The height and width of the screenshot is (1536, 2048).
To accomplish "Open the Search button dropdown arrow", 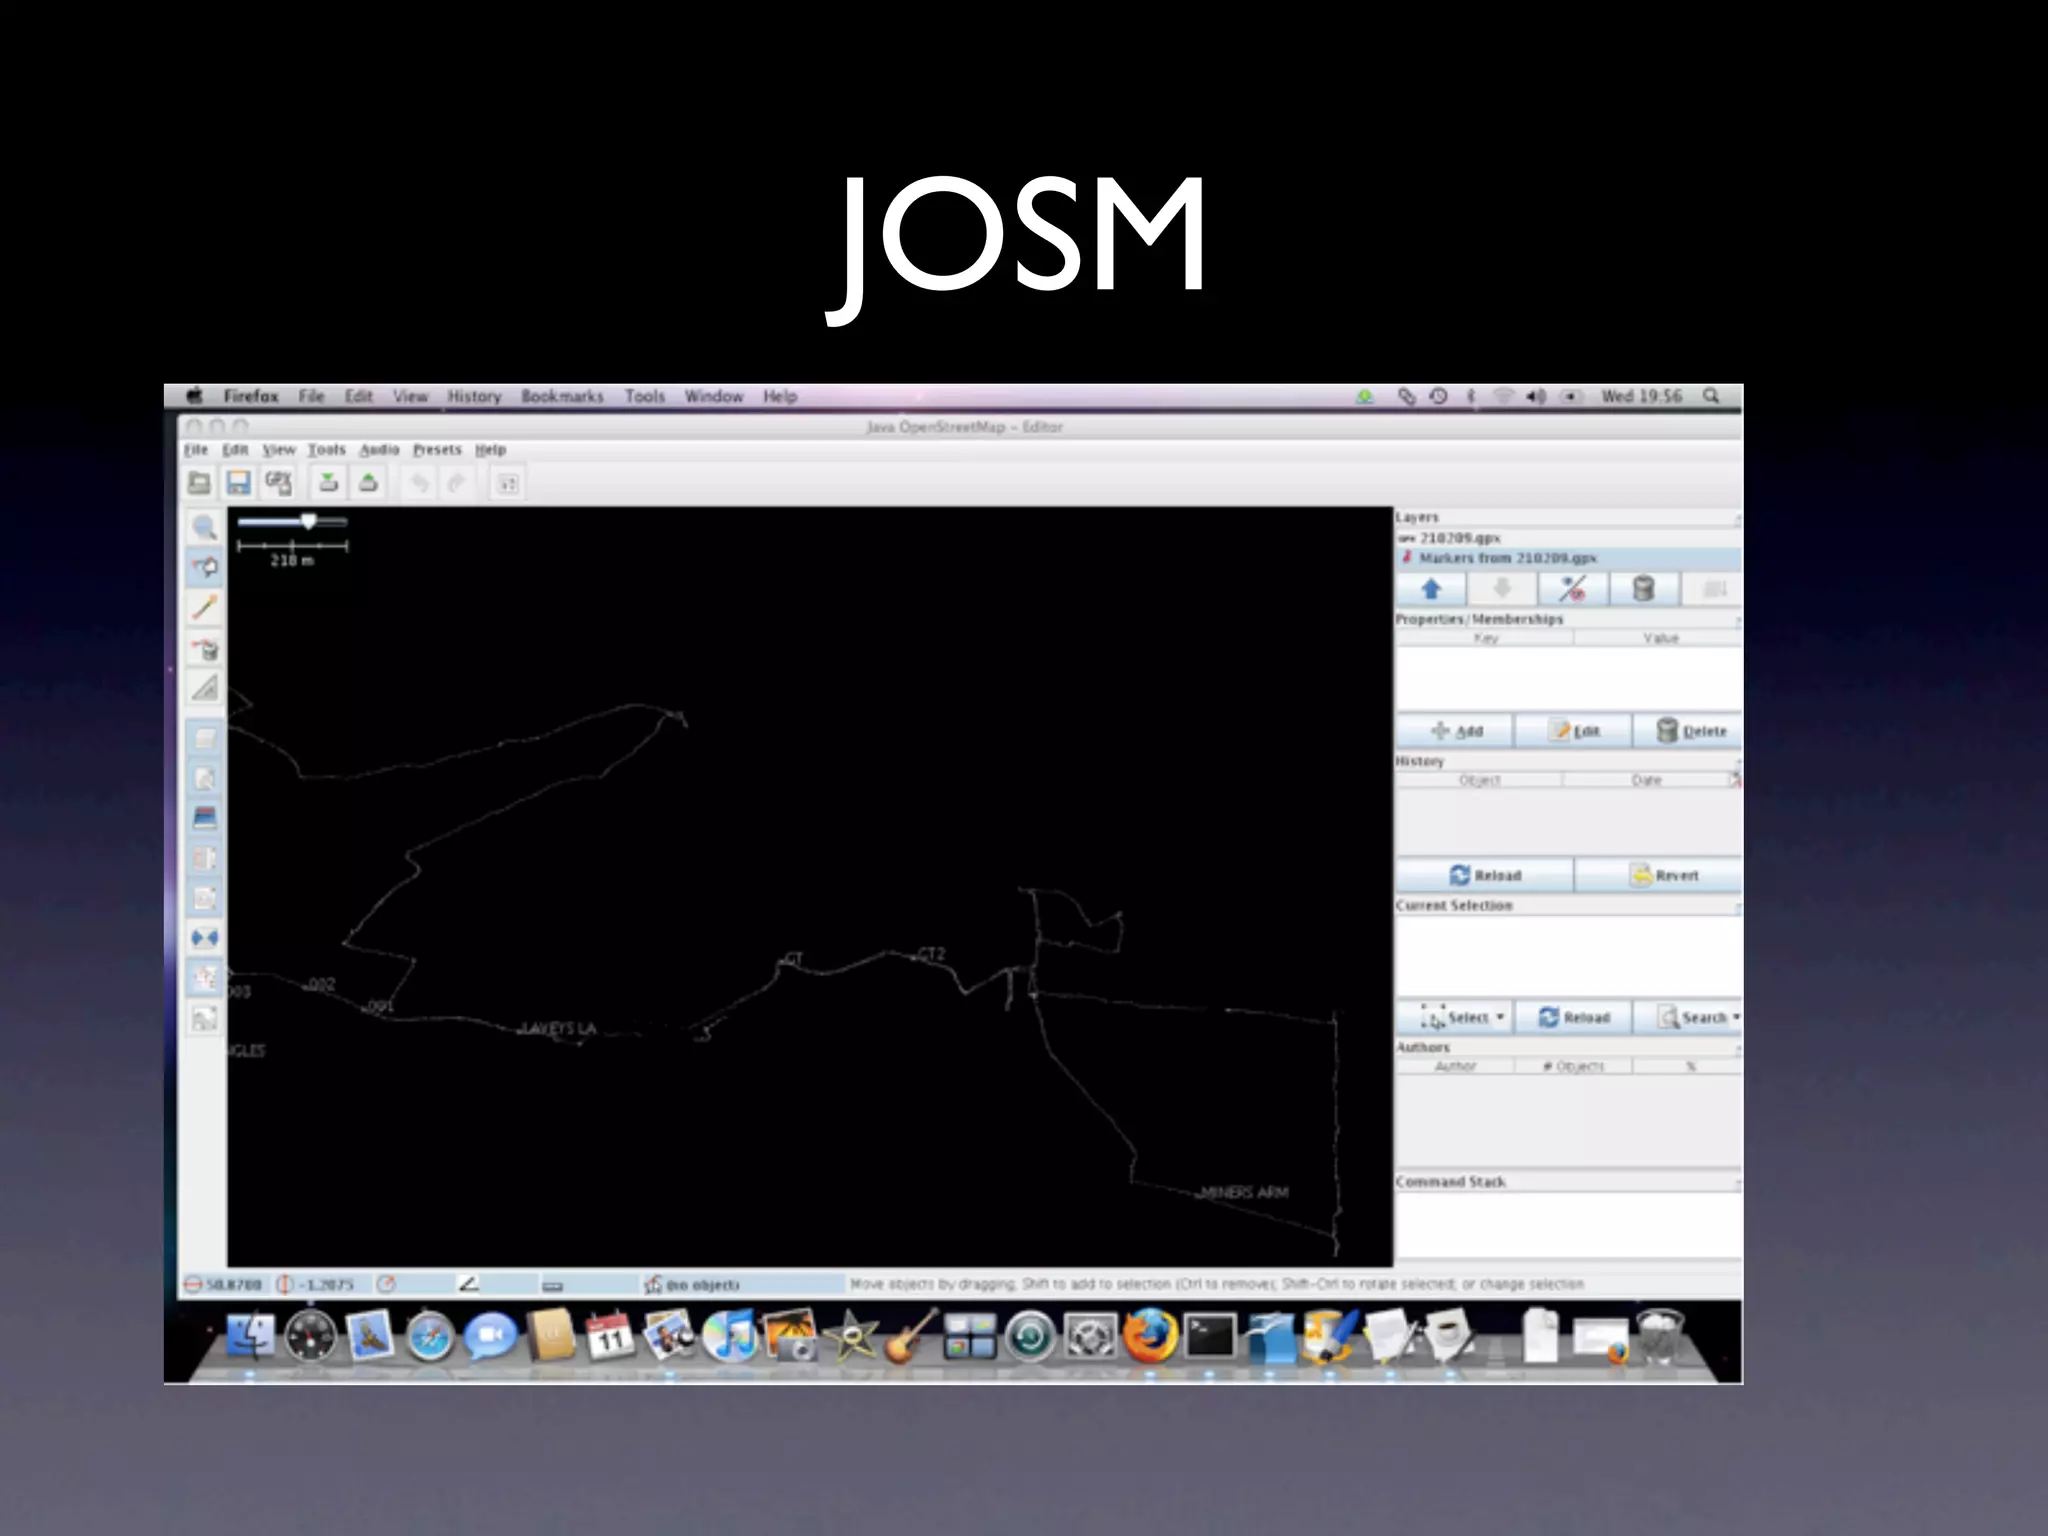I will 1736,1017.
